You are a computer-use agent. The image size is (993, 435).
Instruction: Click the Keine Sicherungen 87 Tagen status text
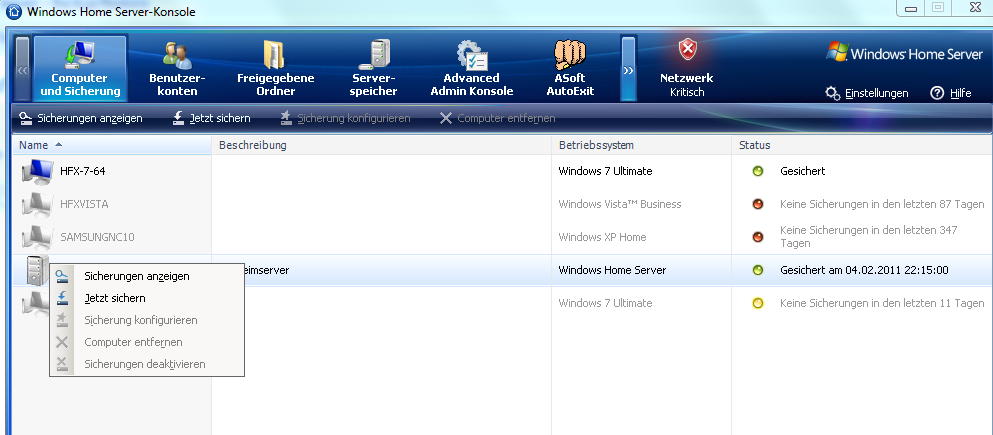[x=882, y=205]
